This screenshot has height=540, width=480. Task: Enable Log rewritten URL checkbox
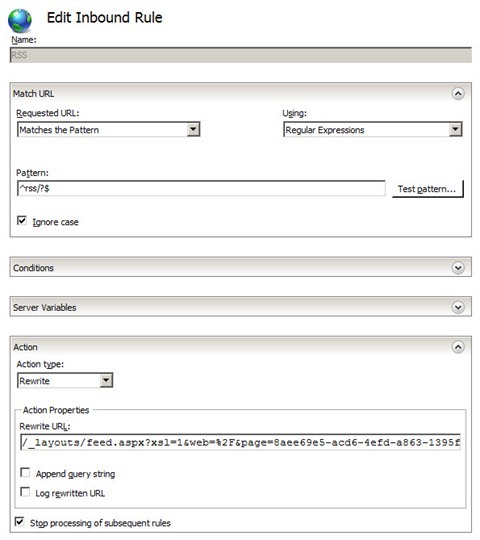click(x=25, y=492)
